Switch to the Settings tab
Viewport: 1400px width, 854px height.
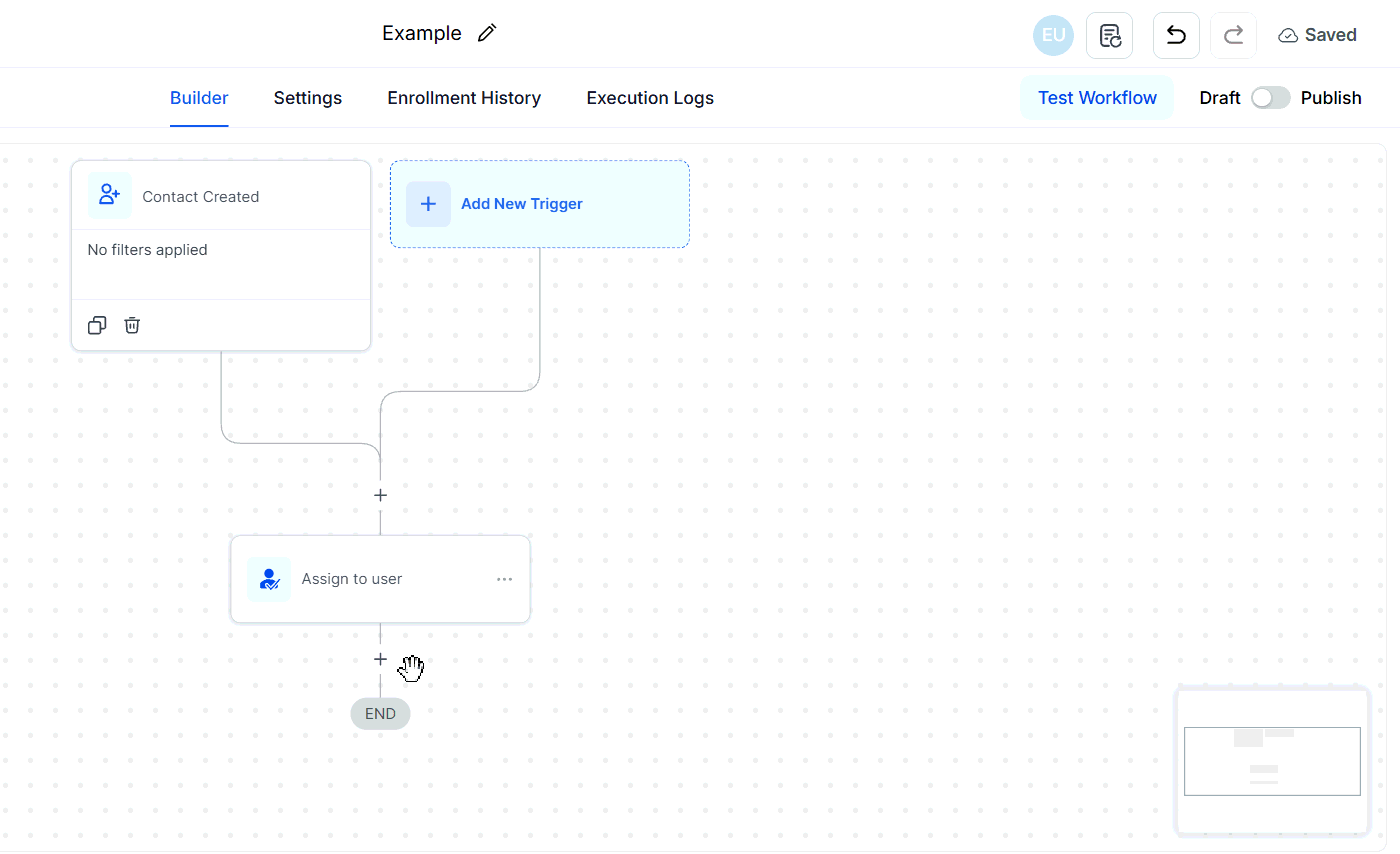[307, 97]
